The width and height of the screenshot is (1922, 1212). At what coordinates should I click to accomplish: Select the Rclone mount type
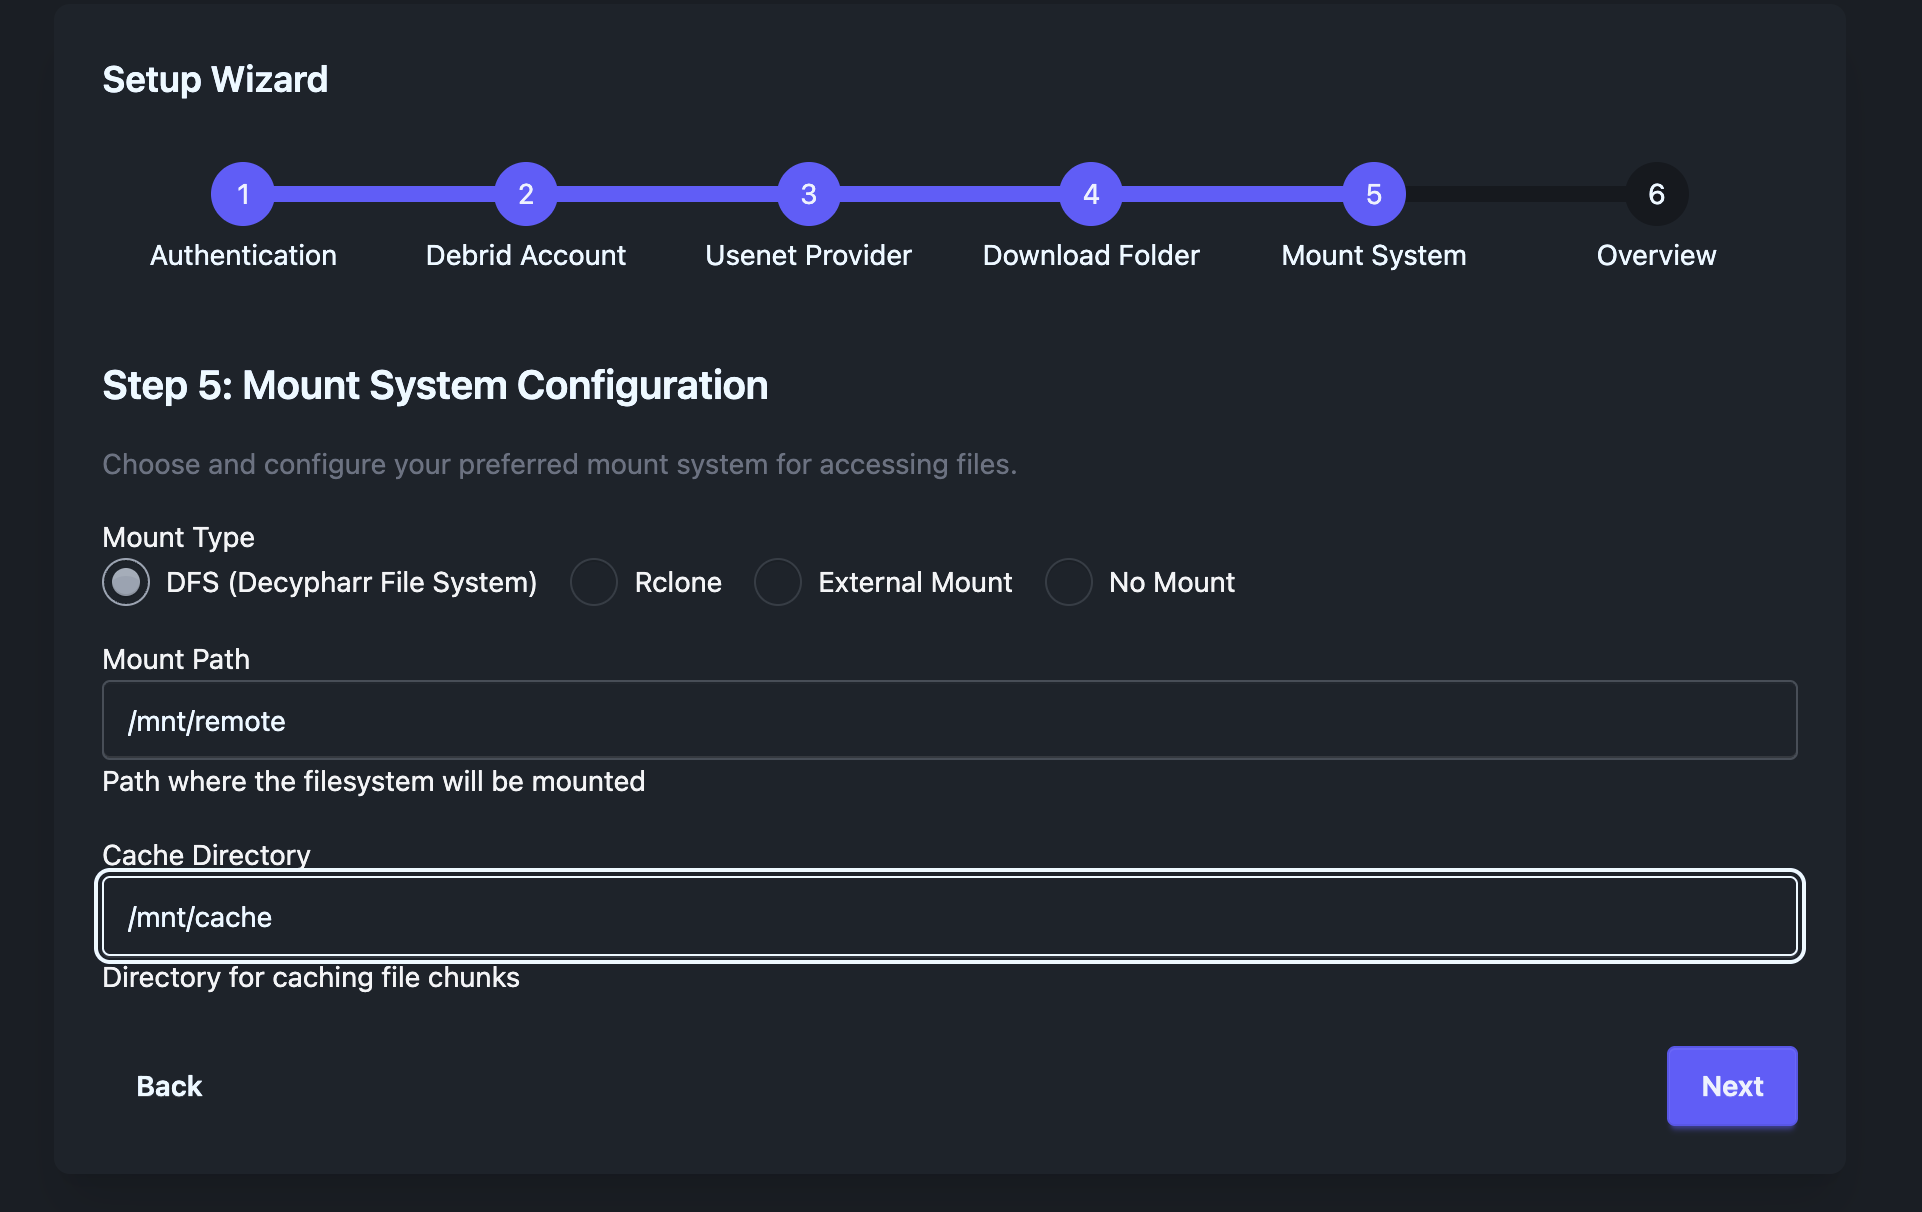pyautogui.click(x=594, y=581)
